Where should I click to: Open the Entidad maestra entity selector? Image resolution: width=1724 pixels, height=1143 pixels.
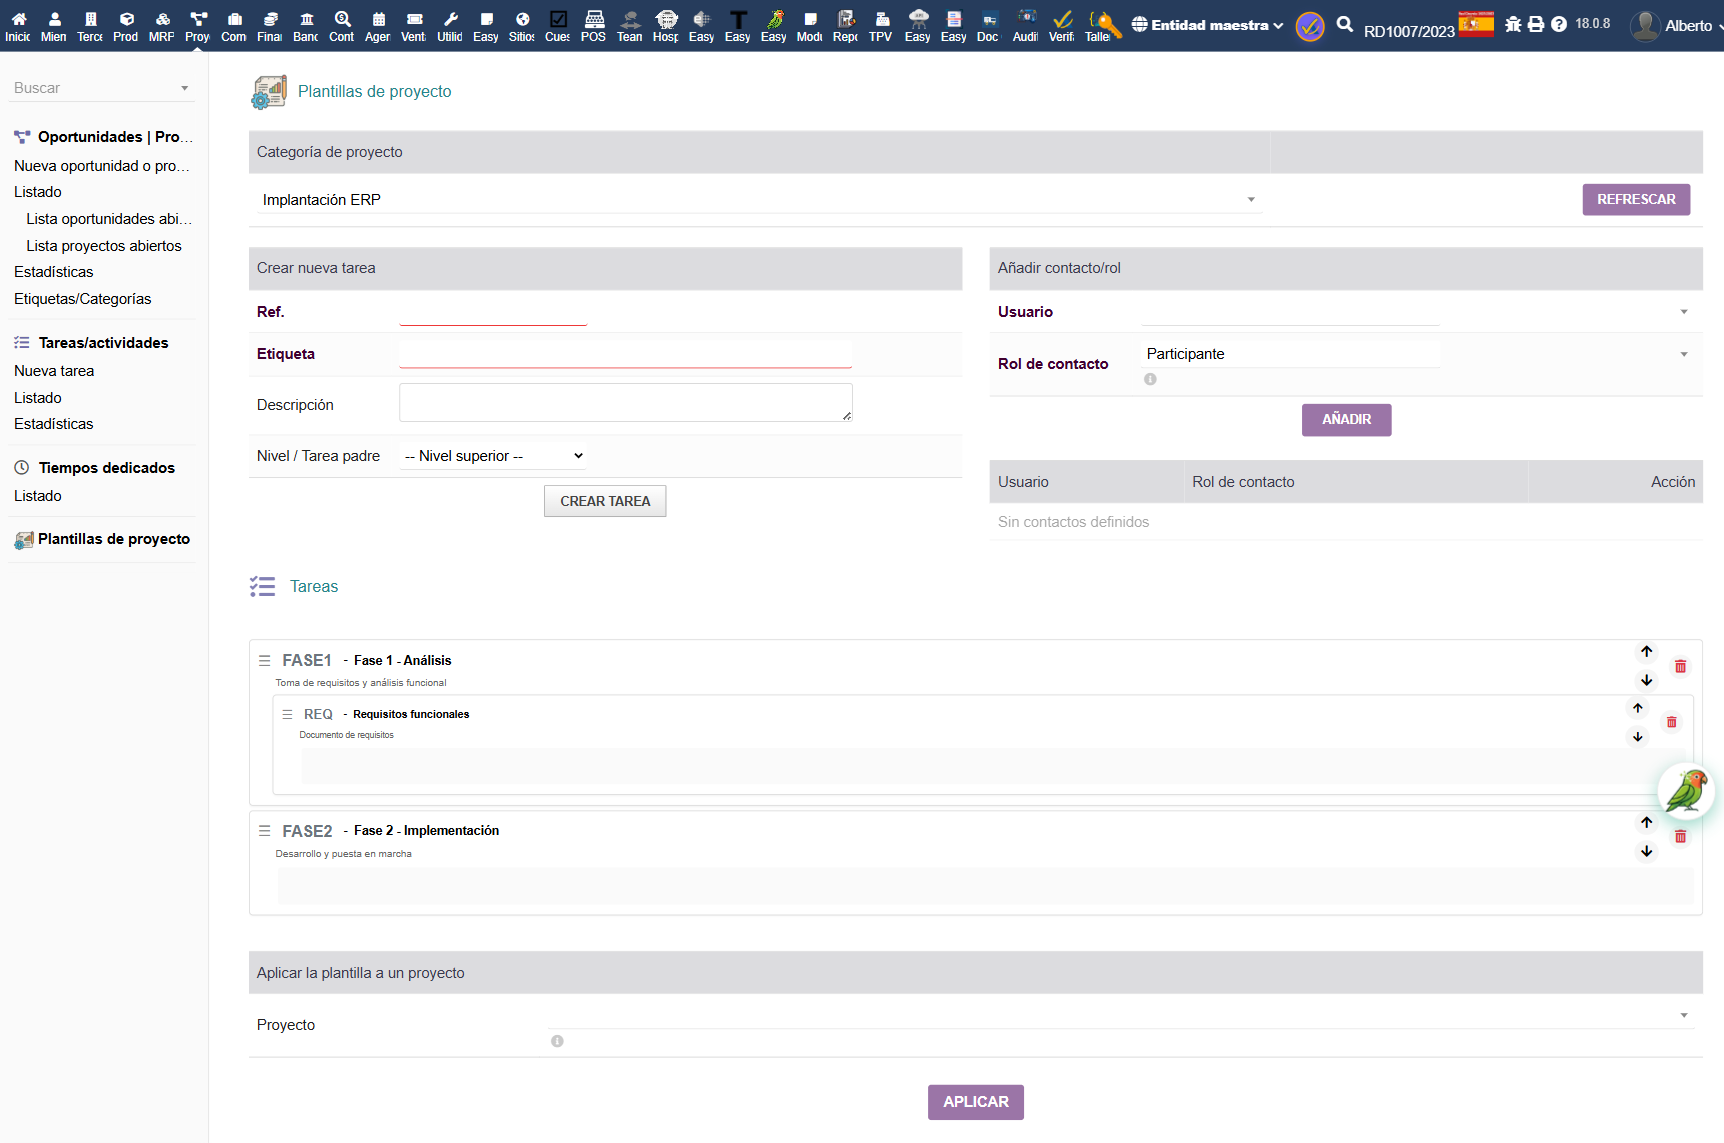tap(1208, 25)
